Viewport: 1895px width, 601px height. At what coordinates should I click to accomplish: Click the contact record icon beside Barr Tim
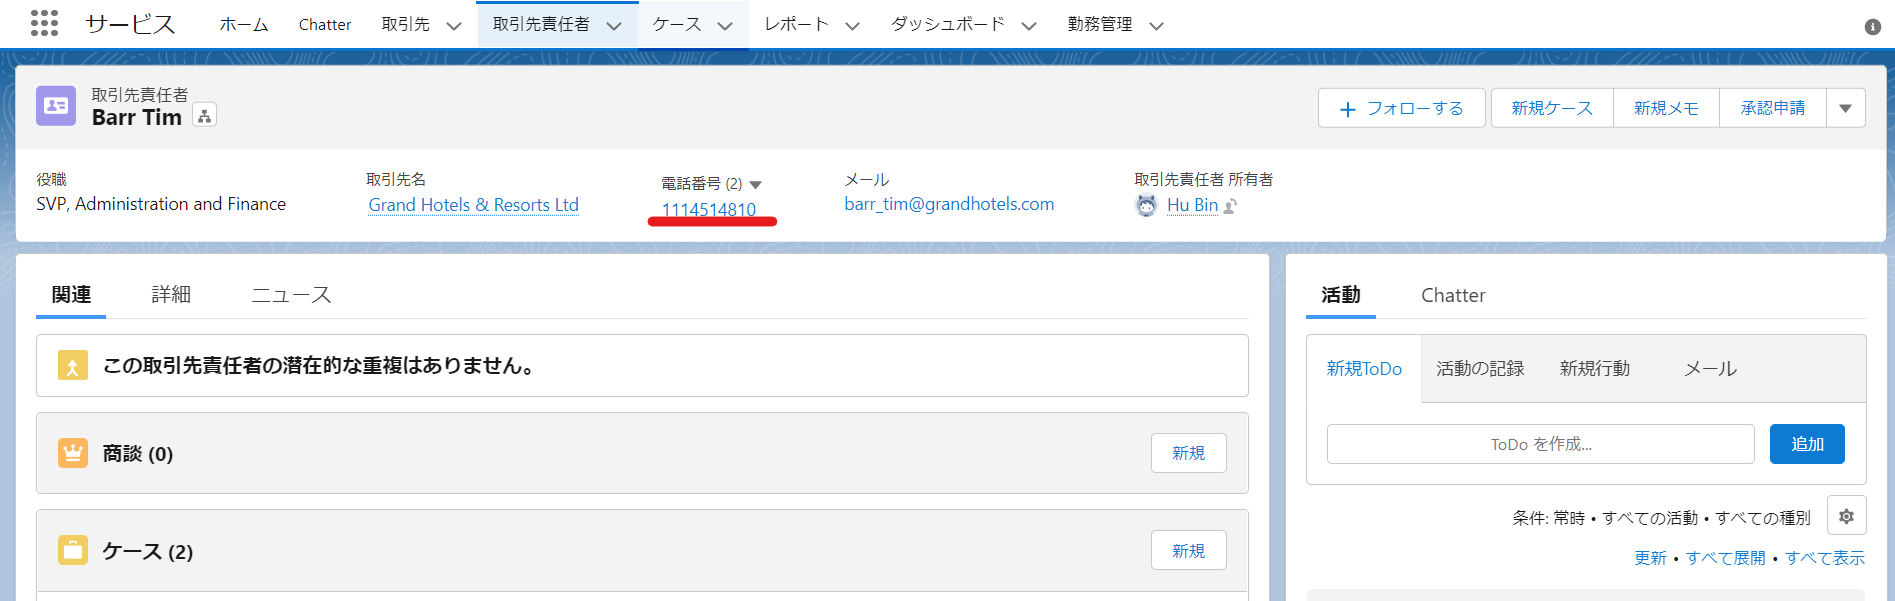[56, 106]
